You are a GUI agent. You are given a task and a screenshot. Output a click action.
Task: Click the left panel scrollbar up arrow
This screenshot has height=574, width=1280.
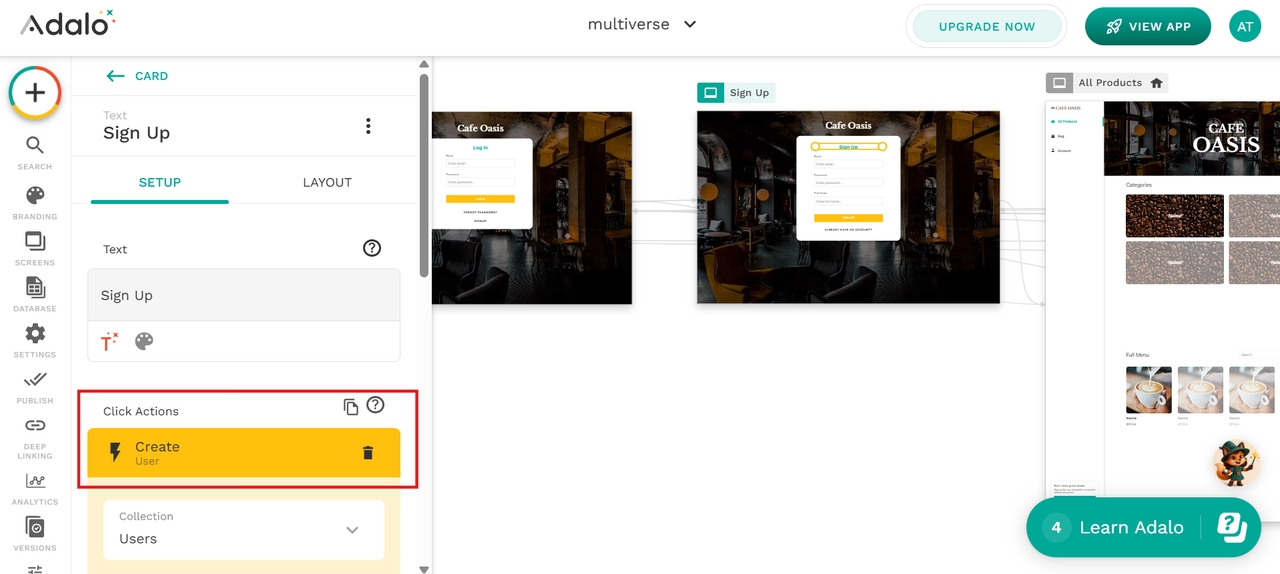(x=424, y=64)
